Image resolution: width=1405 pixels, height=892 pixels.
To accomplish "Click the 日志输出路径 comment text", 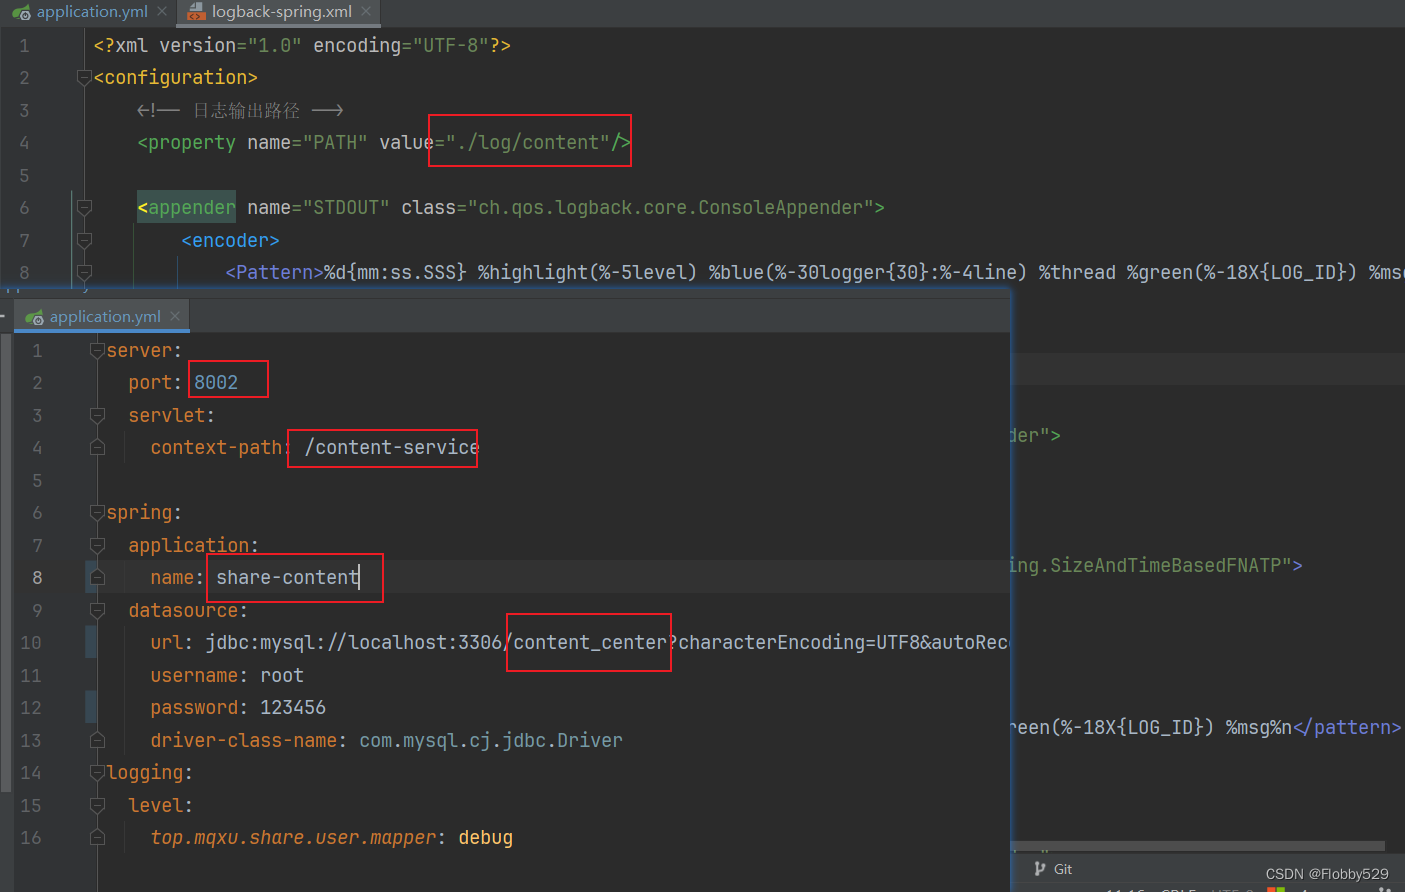I will pyautogui.click(x=246, y=110).
